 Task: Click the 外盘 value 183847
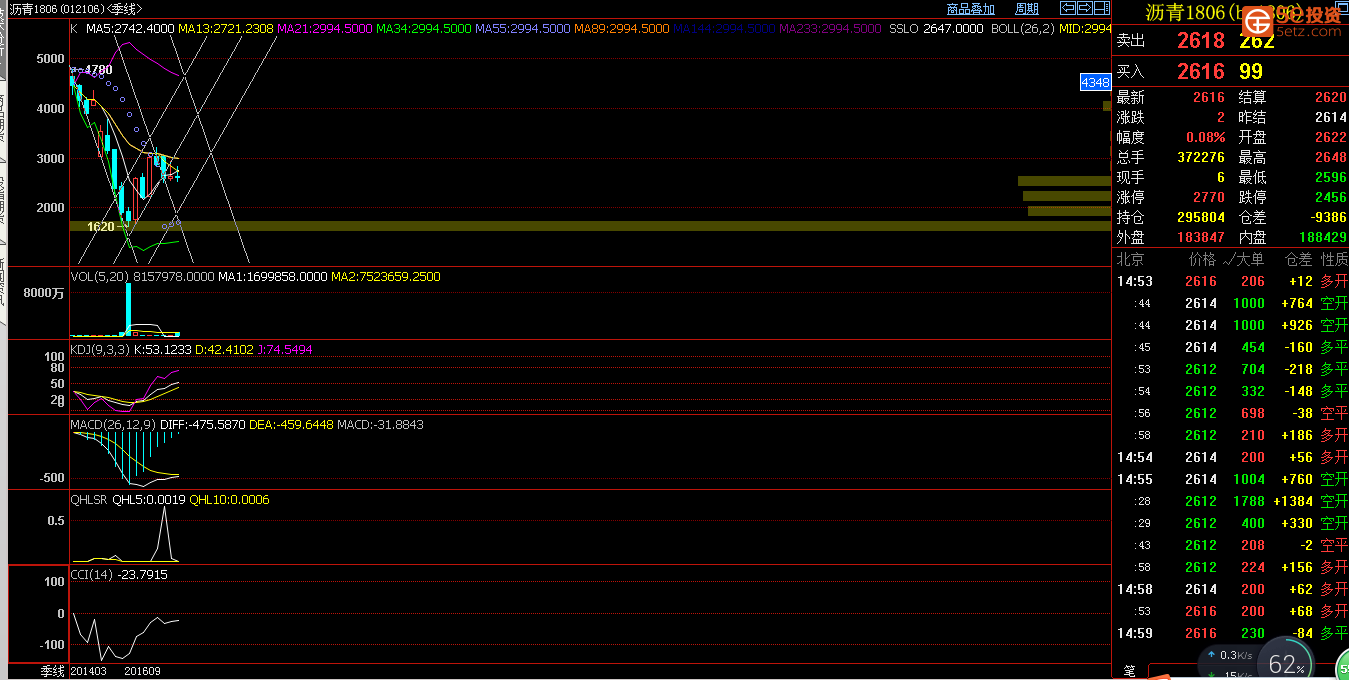[1200, 237]
